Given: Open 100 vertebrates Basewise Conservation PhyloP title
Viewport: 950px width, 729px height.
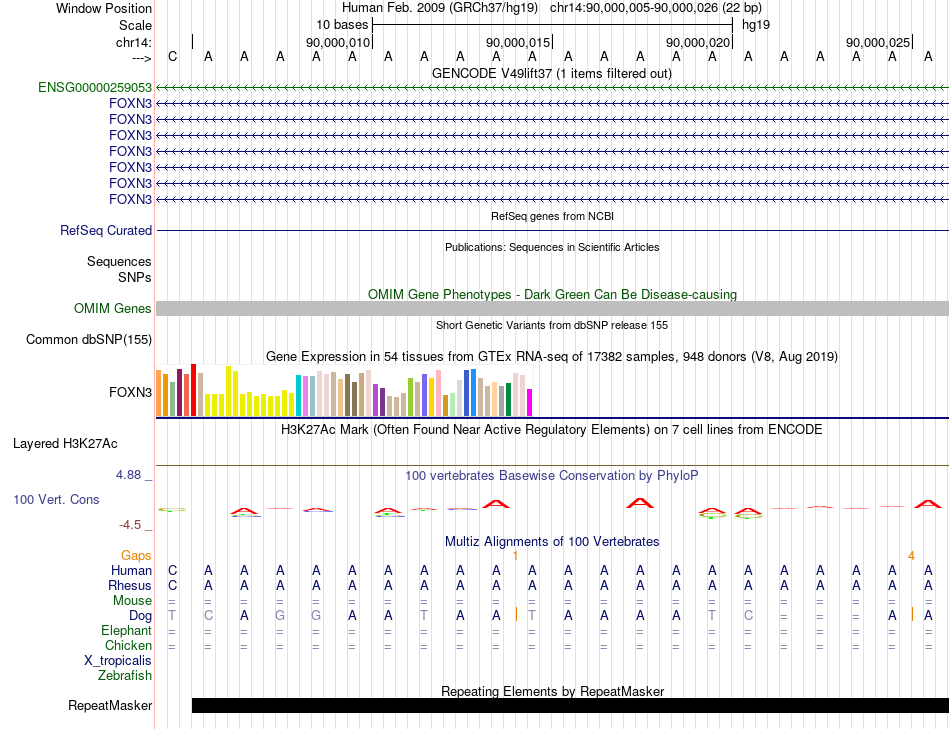Looking at the screenshot, I should click(x=552, y=476).
